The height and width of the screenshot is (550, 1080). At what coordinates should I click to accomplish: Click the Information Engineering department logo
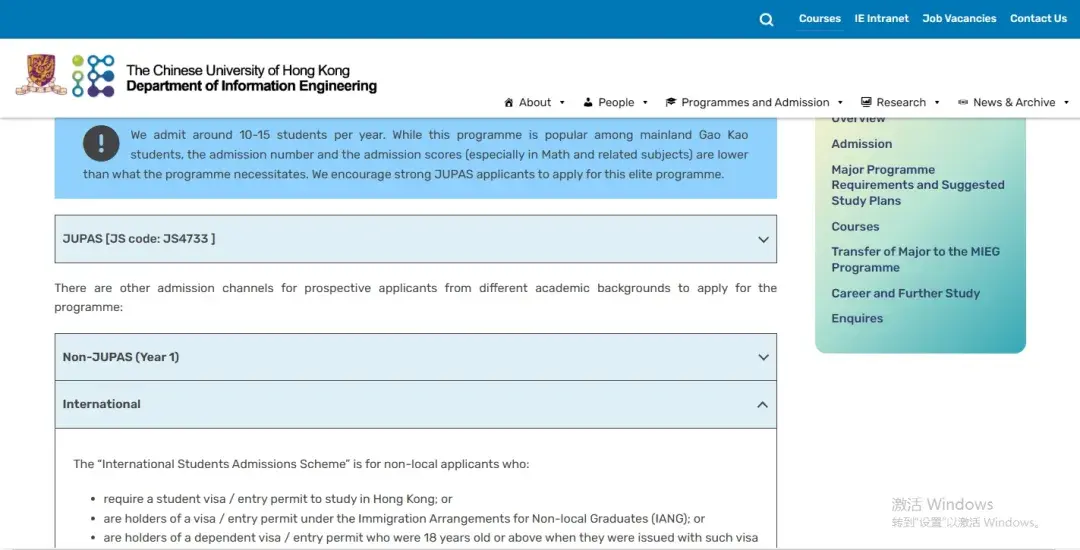tap(93, 76)
